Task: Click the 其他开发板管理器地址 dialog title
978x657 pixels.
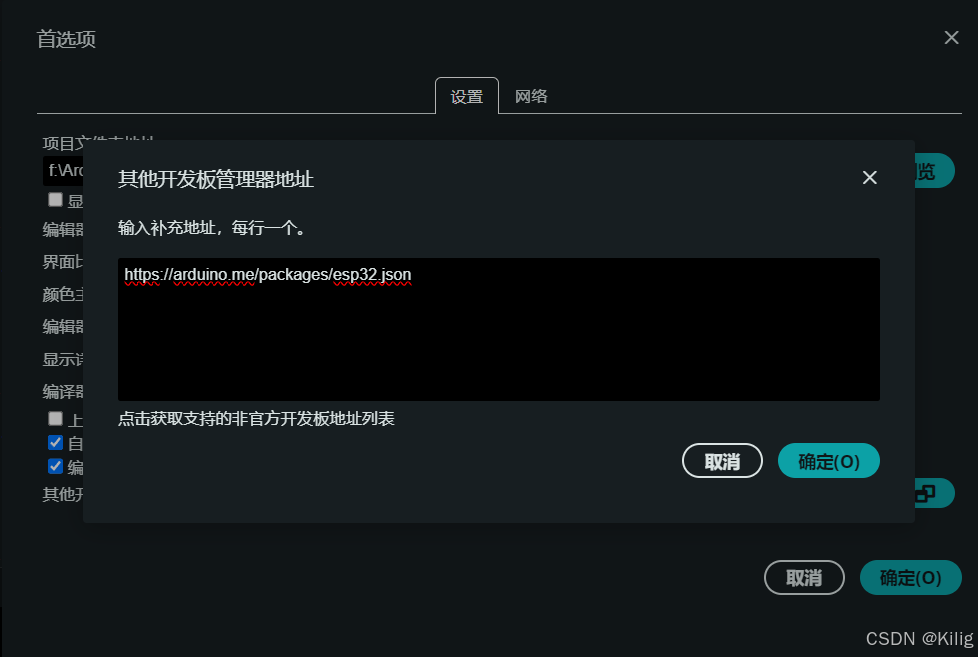Action: point(216,179)
